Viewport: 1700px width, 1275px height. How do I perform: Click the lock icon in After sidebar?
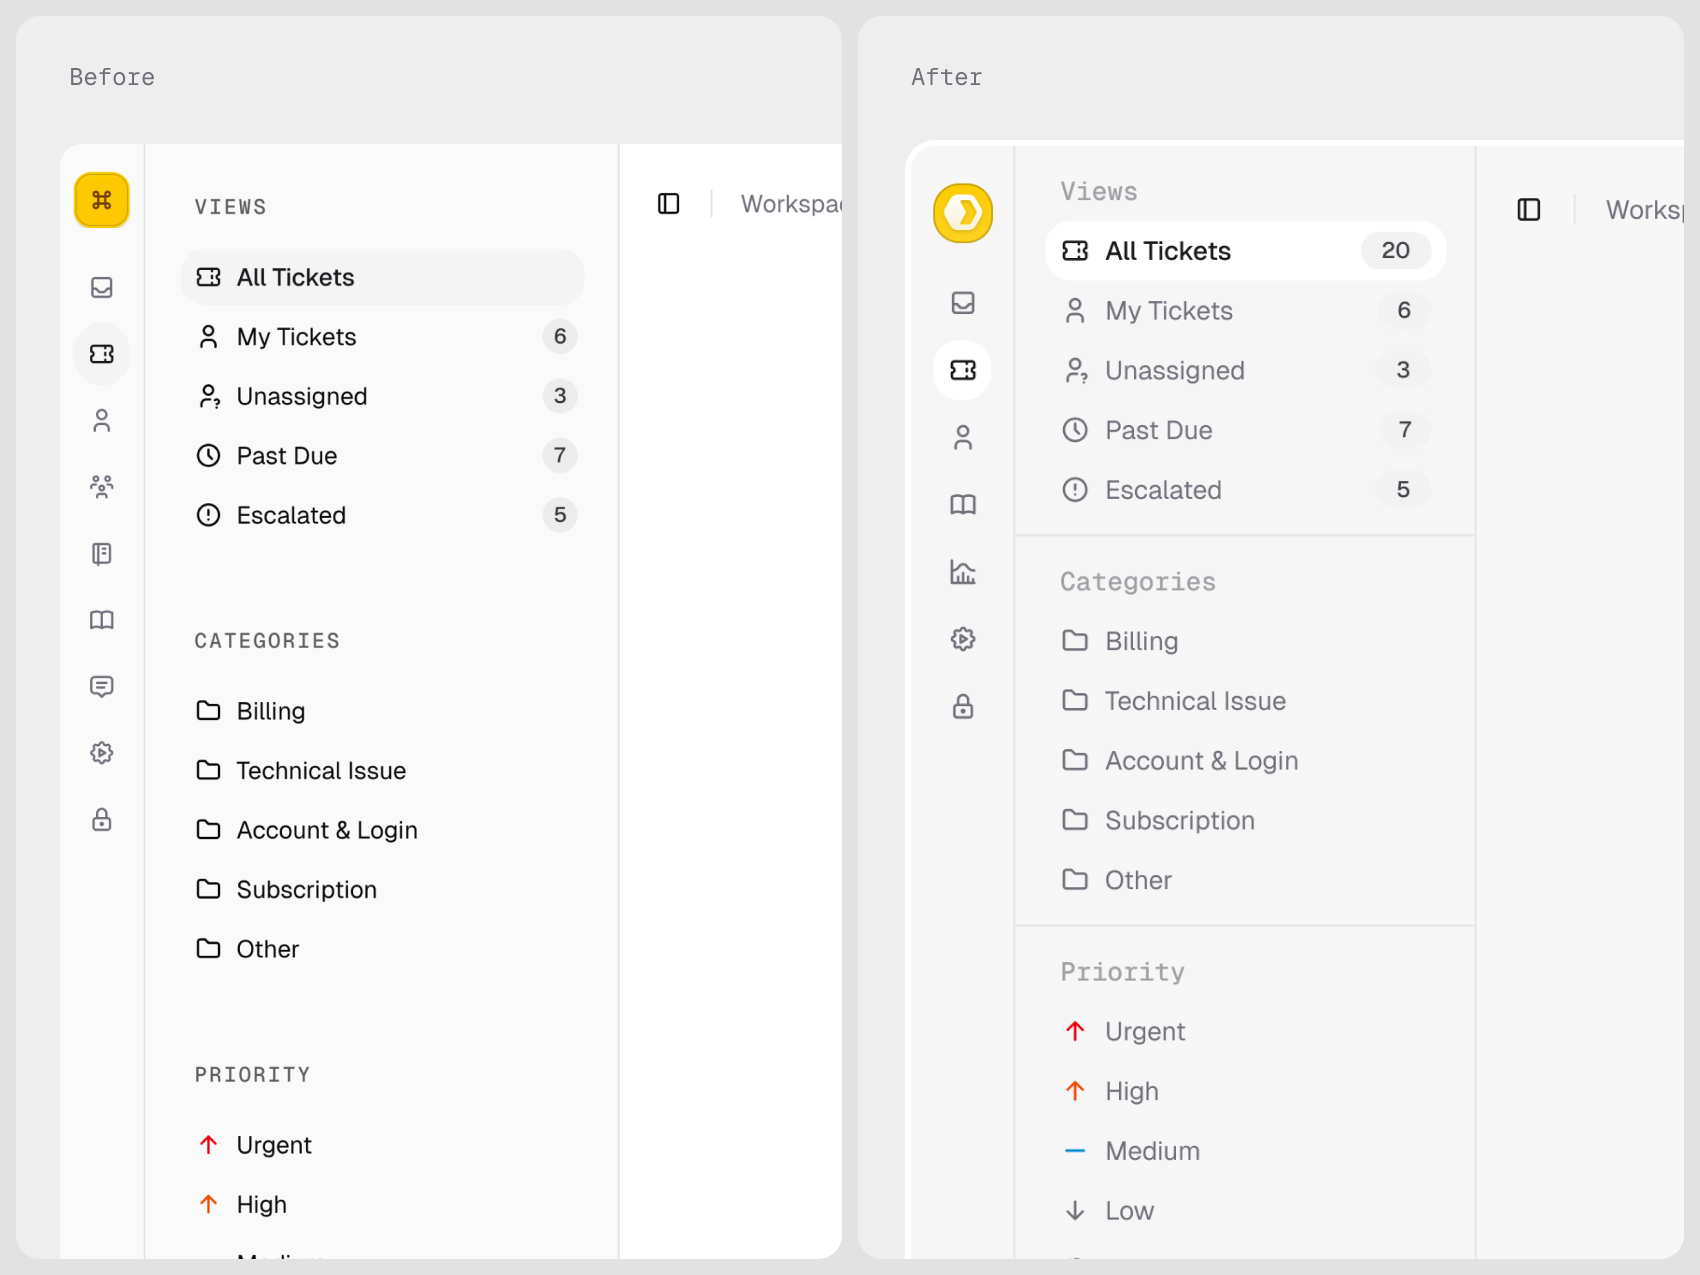[963, 707]
